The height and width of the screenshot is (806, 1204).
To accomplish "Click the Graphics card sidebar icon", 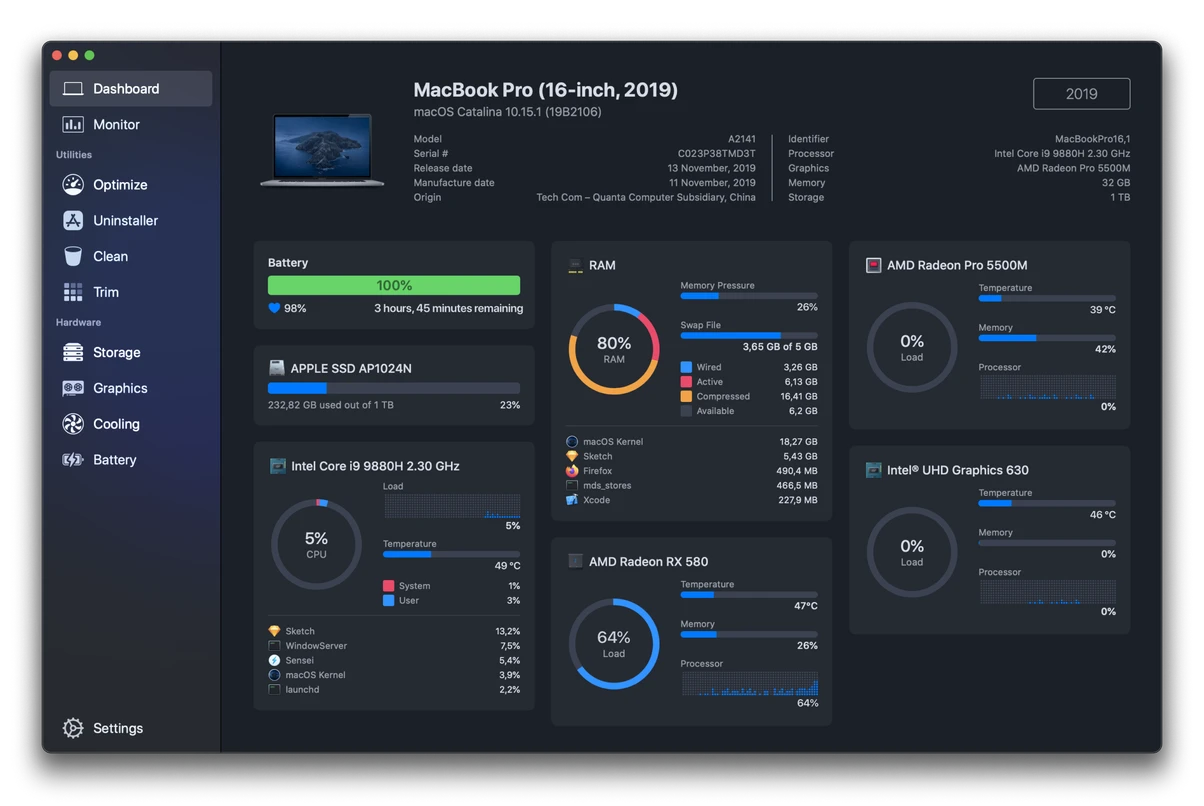I will click(x=73, y=389).
